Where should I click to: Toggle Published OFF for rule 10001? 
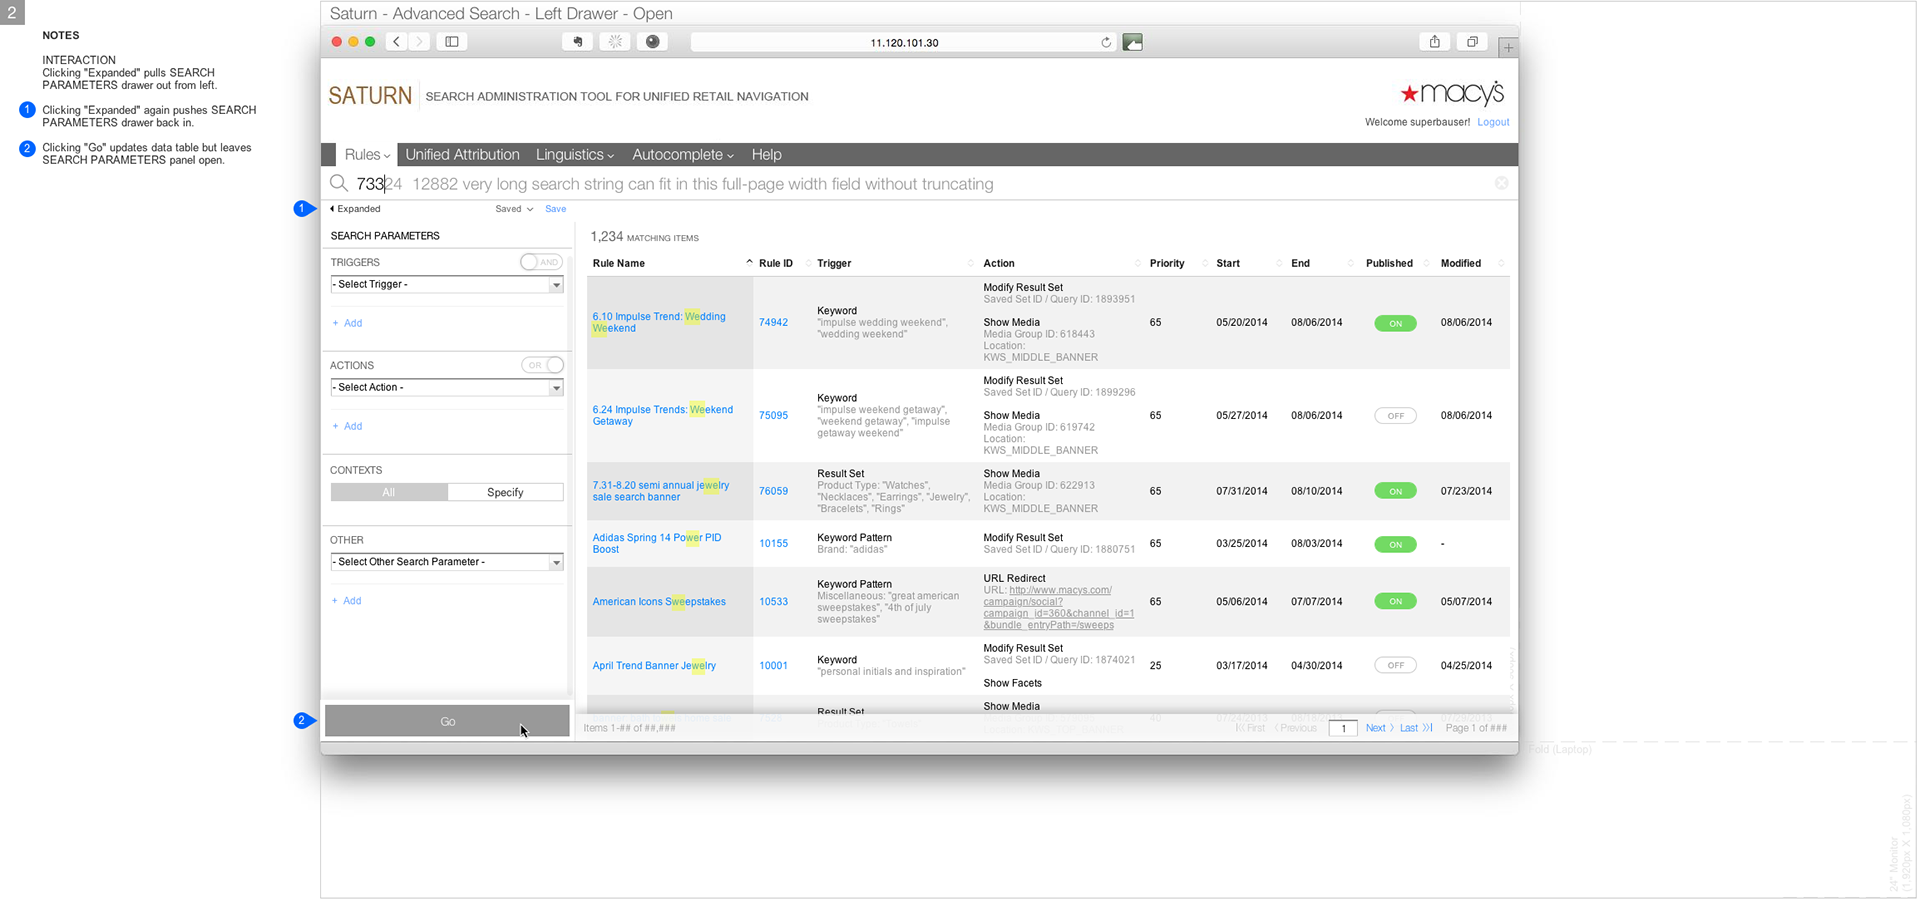(1395, 665)
